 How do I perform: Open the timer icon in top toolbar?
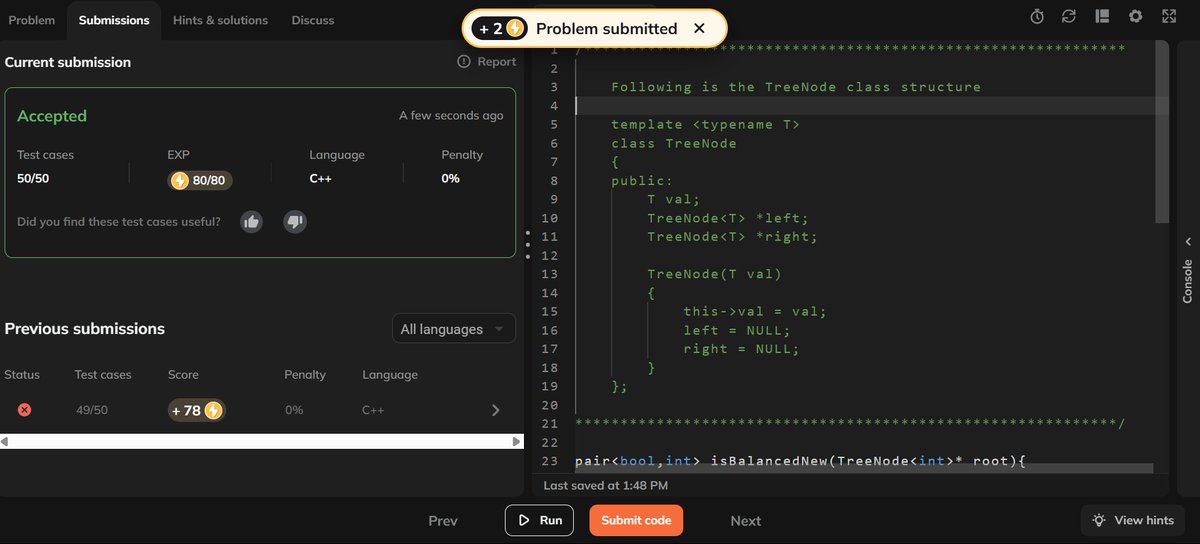point(1037,16)
